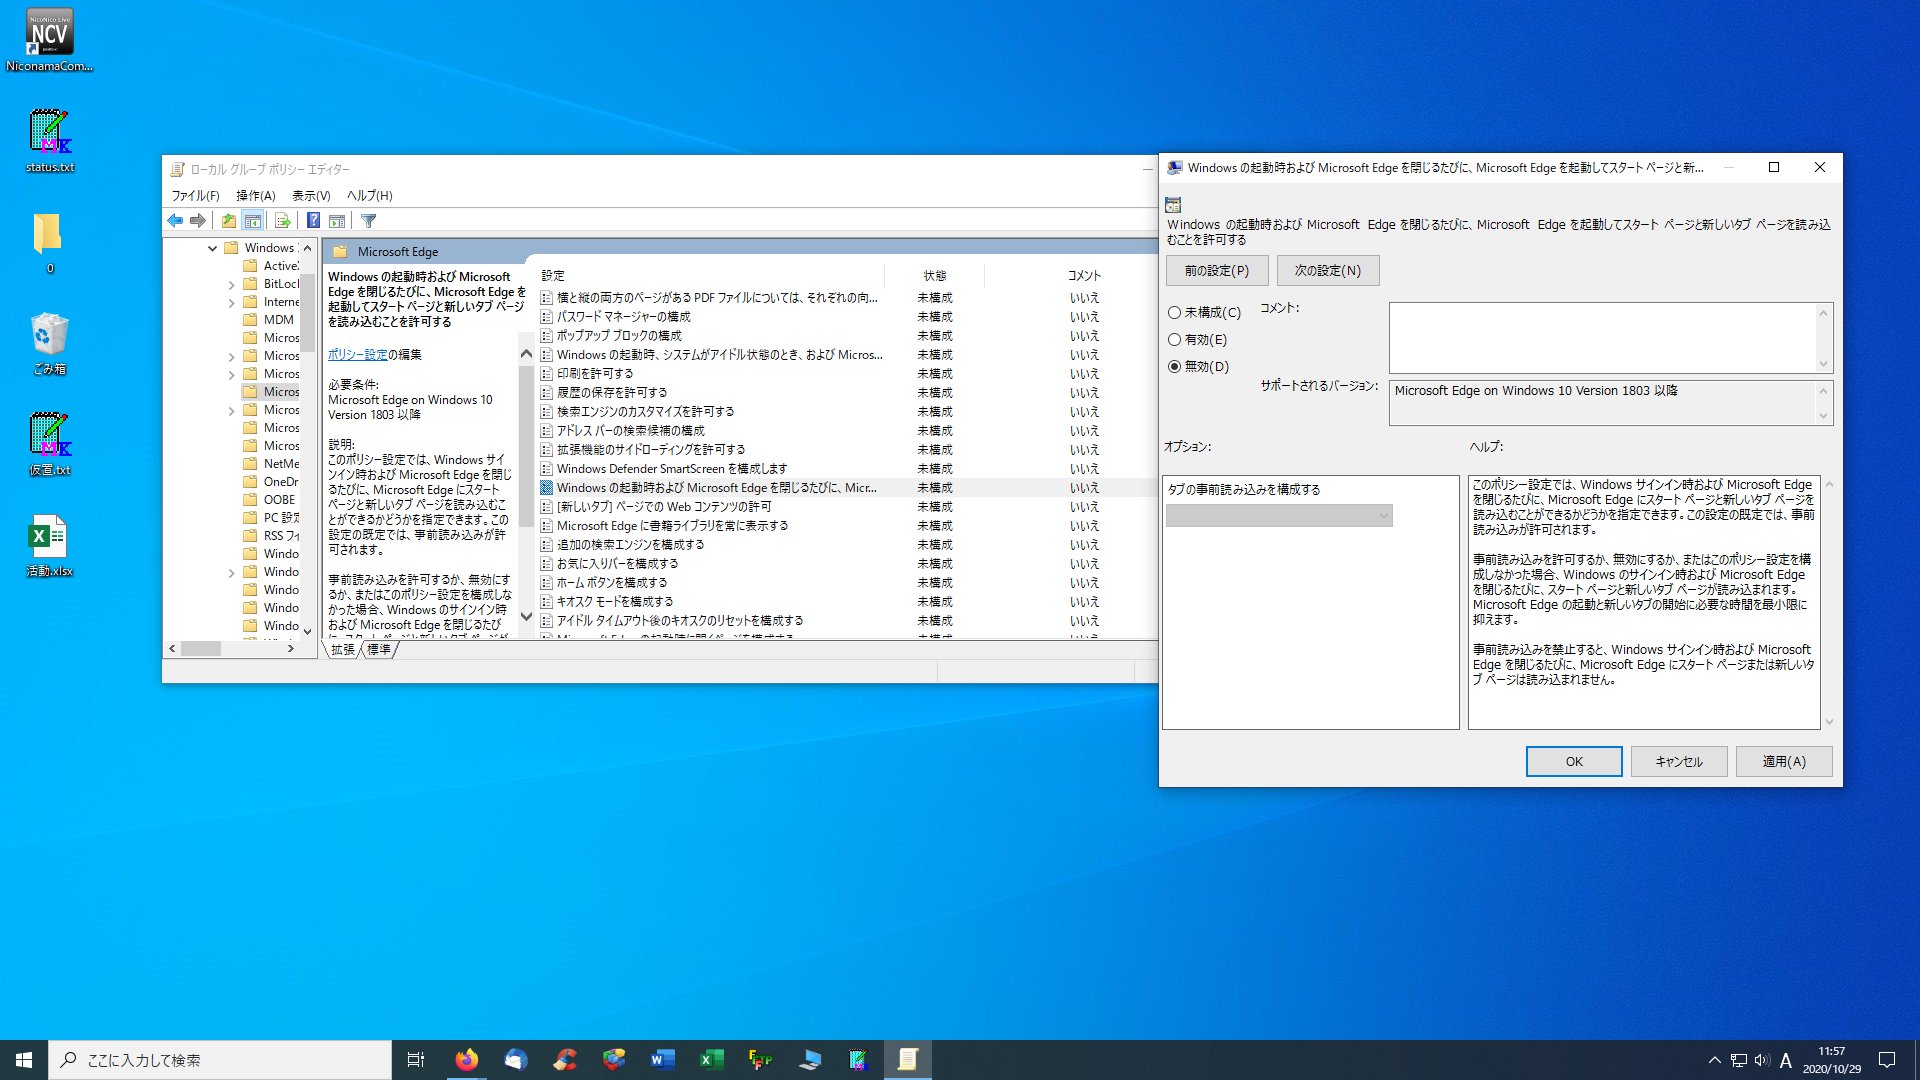Click the キャンセル button
1920x1080 pixels.
coord(1679,762)
